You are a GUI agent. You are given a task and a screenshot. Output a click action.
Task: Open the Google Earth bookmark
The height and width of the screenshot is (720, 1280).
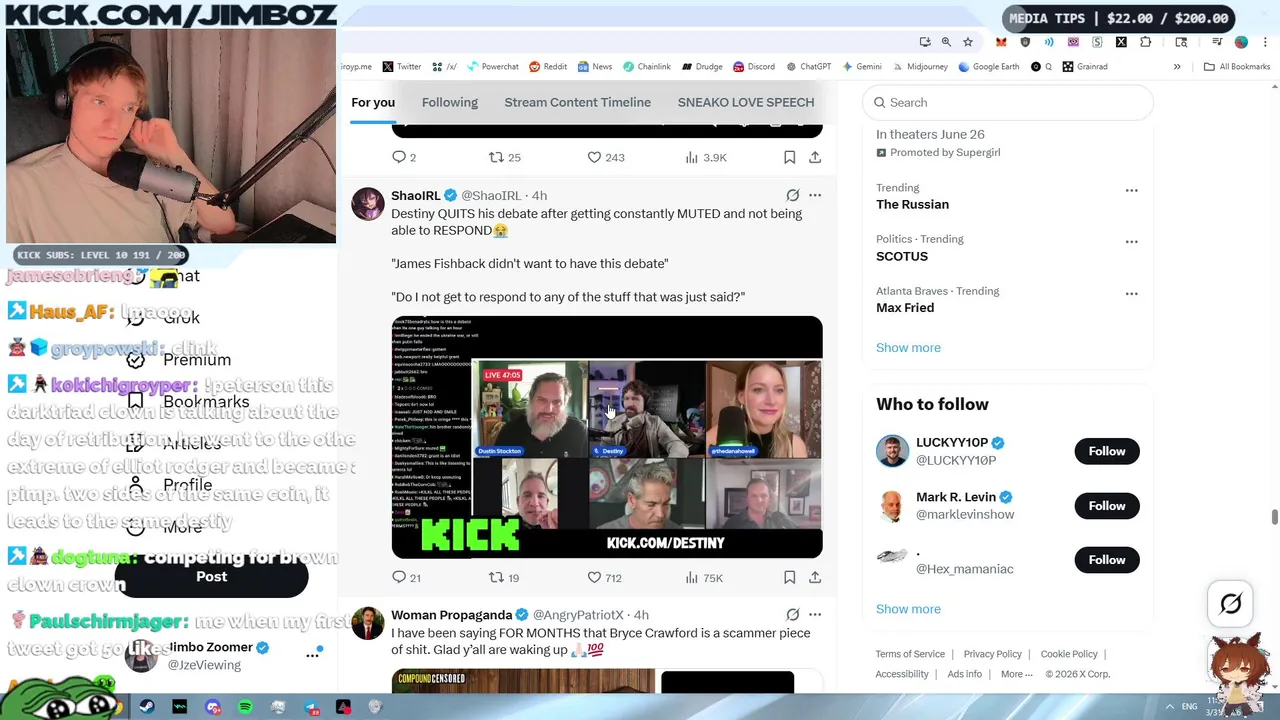click(x=988, y=67)
